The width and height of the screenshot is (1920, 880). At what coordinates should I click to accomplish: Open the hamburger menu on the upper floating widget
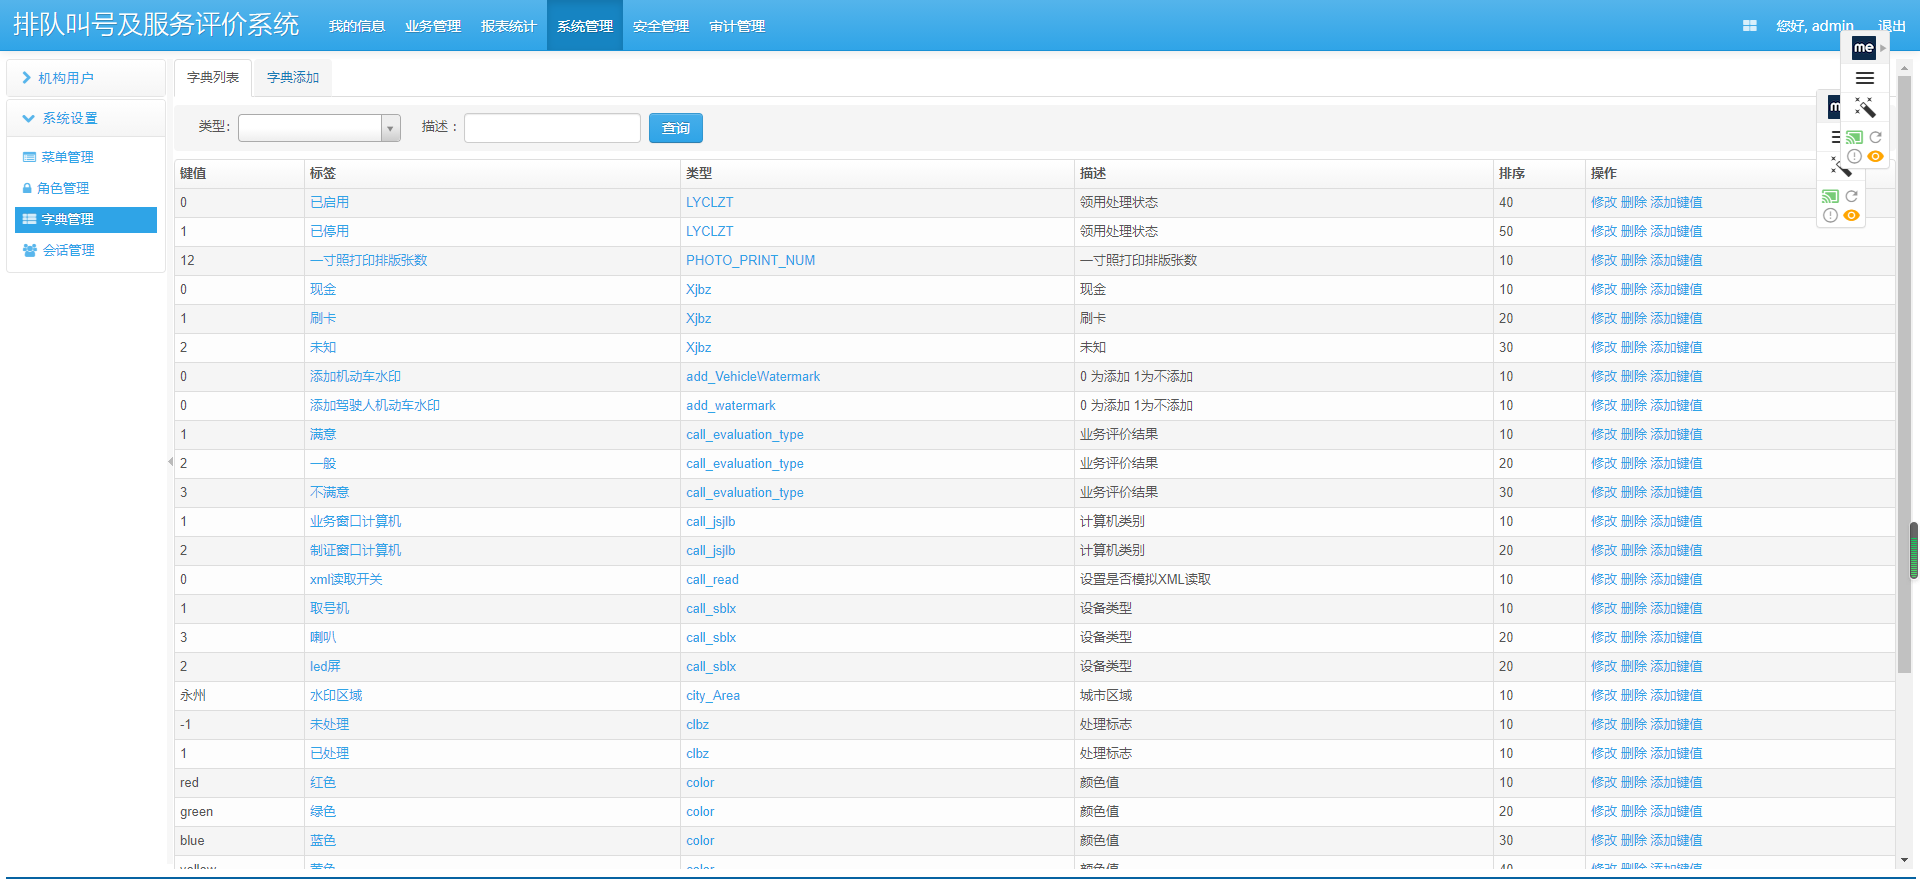tap(1865, 78)
